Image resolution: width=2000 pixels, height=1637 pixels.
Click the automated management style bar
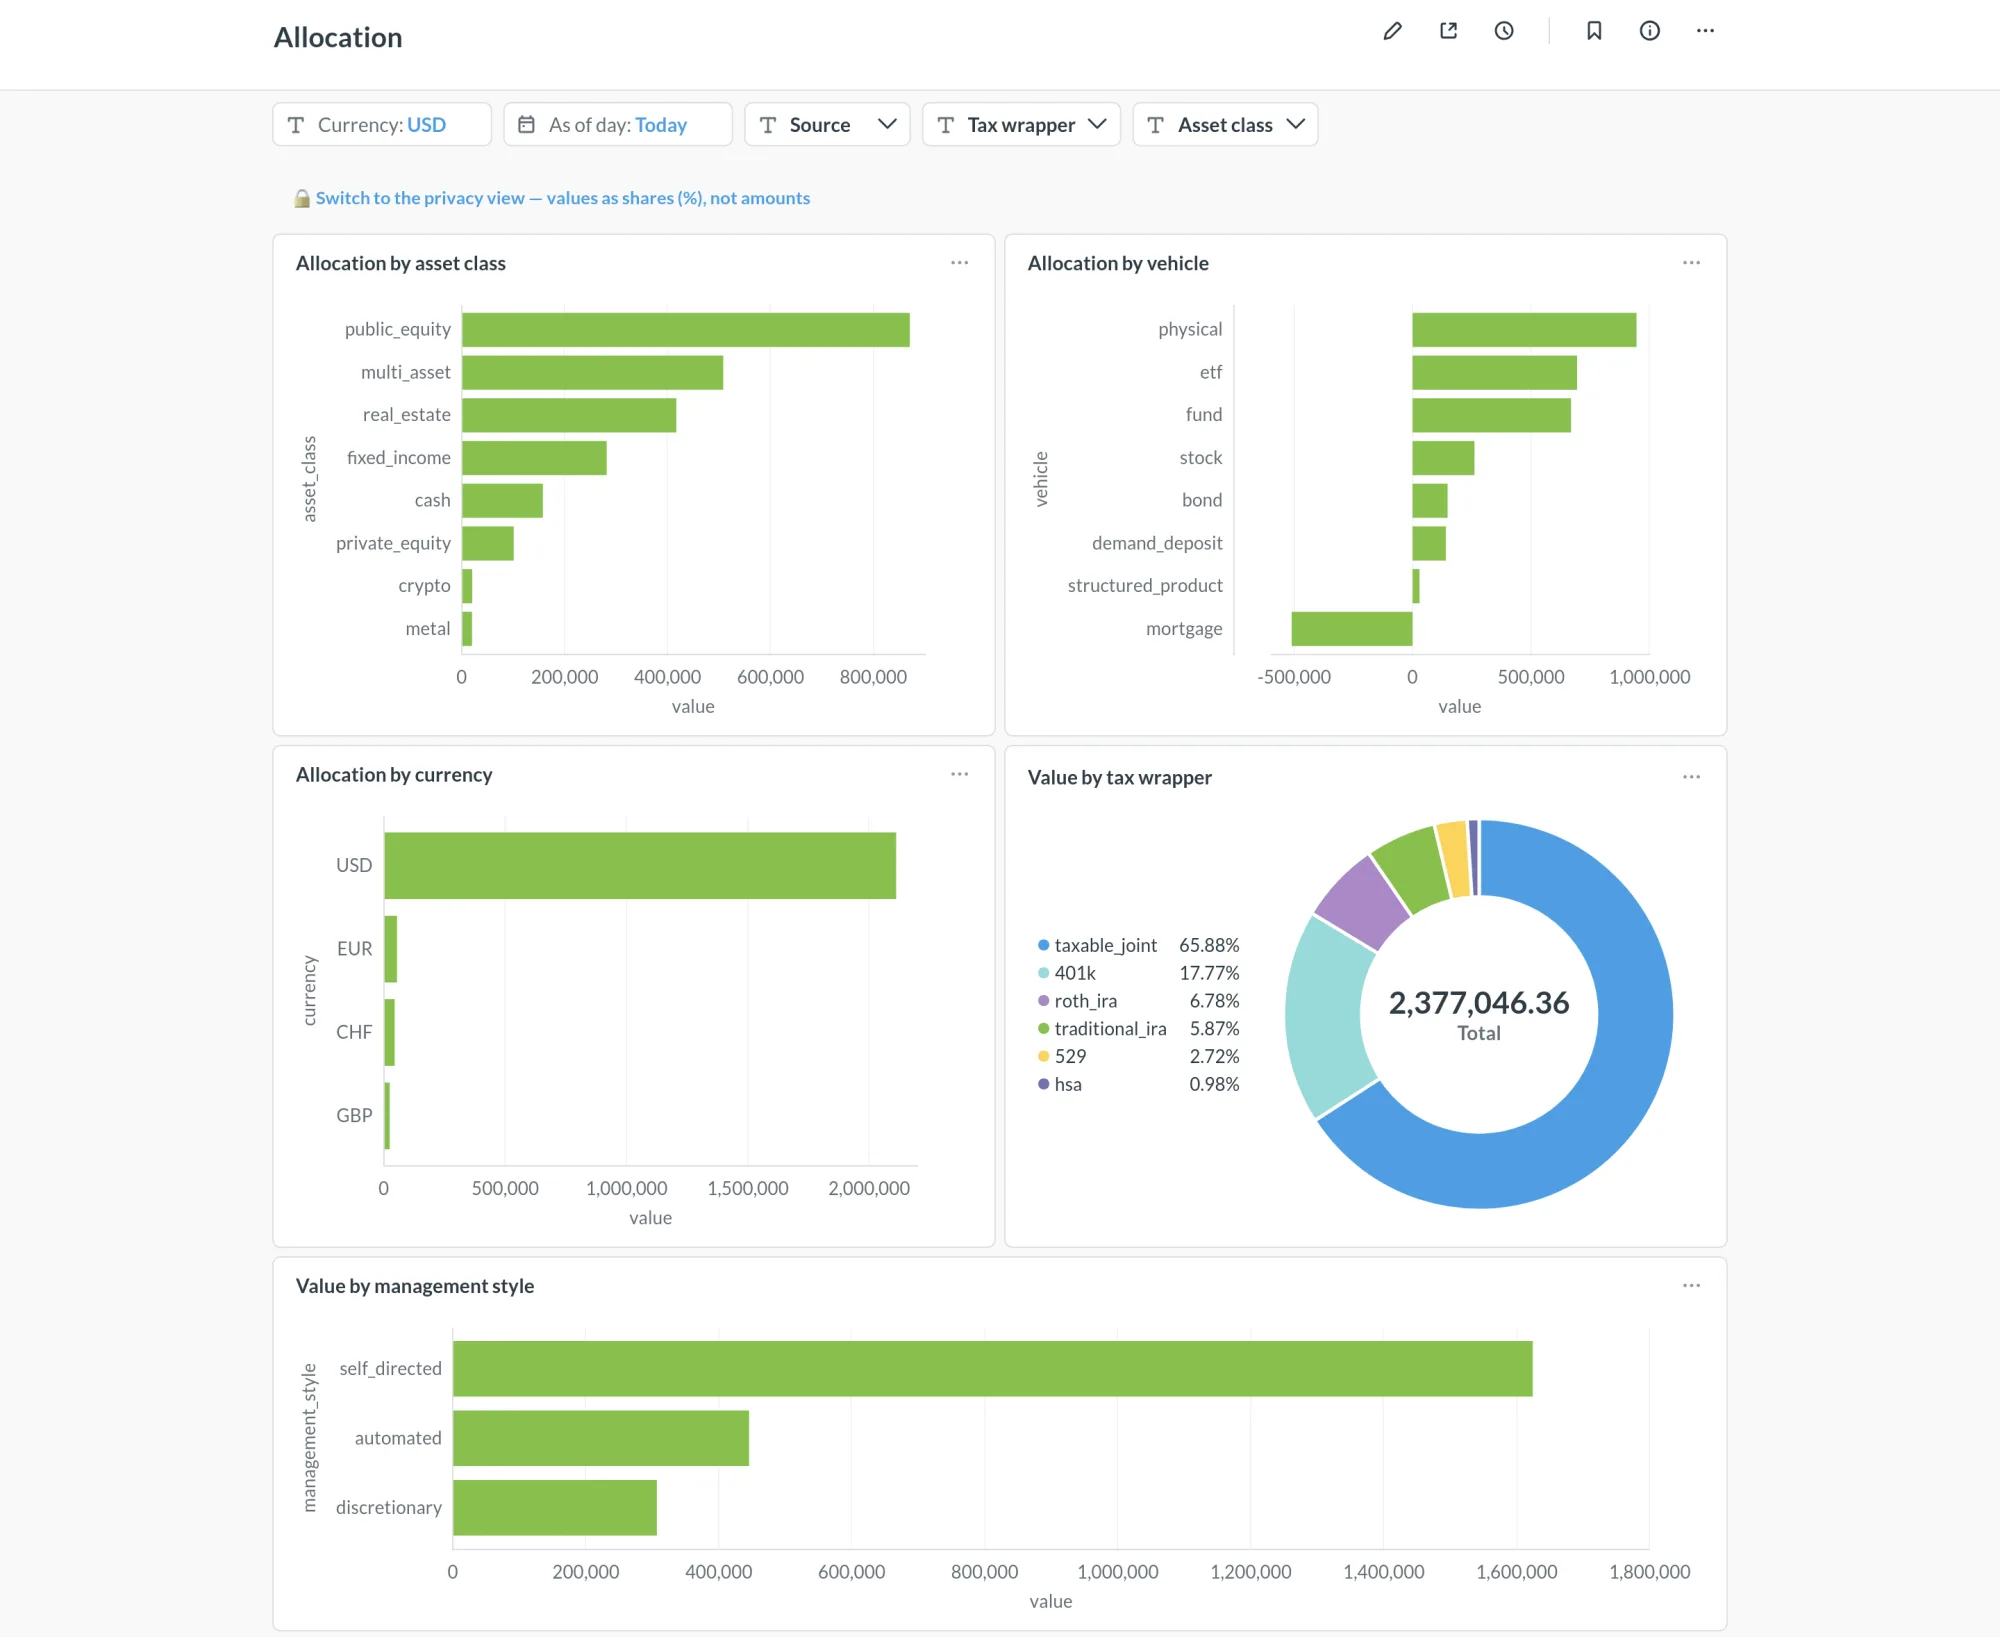[x=601, y=1438]
